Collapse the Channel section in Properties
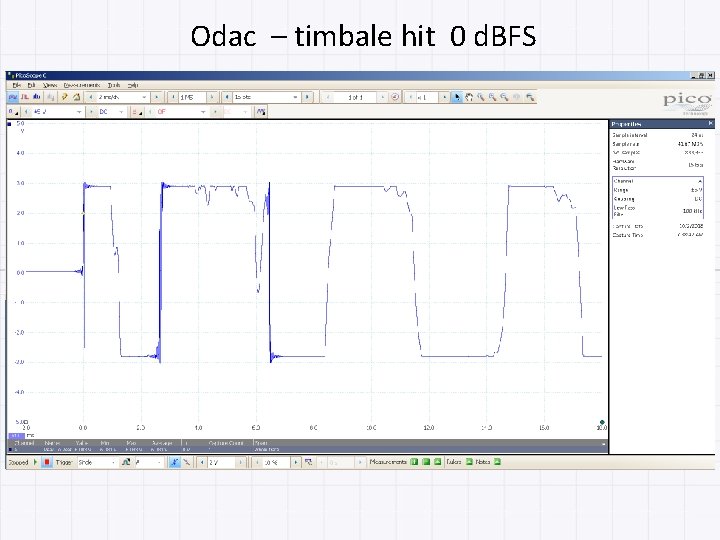Viewport: 720px width, 540px height. tap(700, 181)
